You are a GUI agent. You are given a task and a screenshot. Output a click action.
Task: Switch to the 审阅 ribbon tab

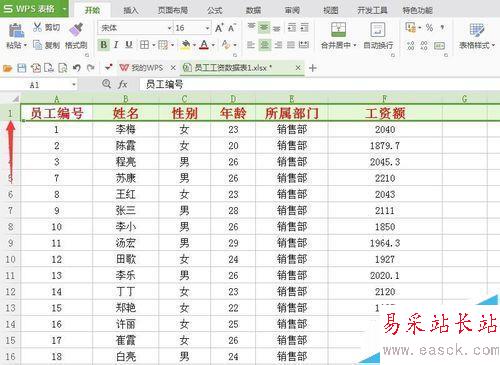click(x=292, y=10)
